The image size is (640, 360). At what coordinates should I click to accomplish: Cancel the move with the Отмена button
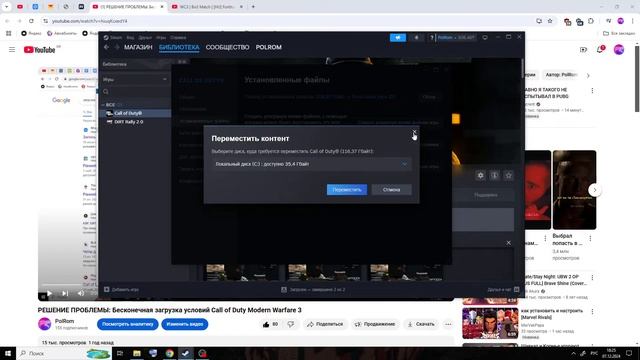tap(391, 189)
